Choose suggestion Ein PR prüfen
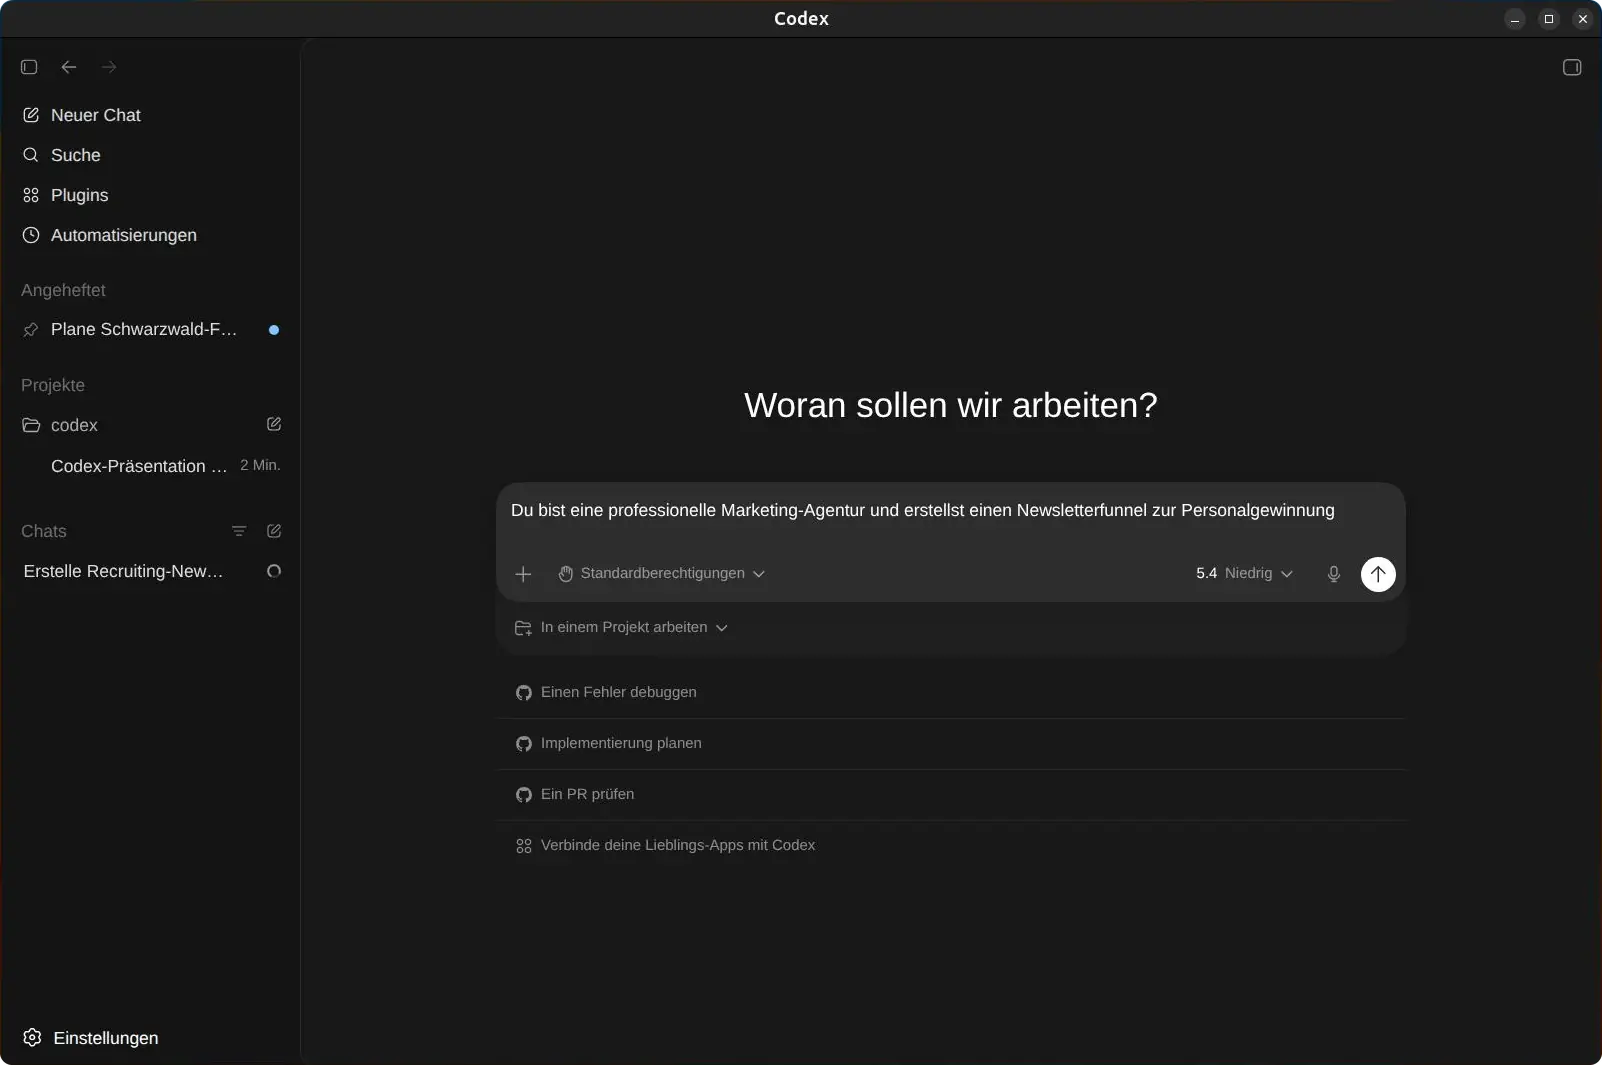 click(x=950, y=794)
